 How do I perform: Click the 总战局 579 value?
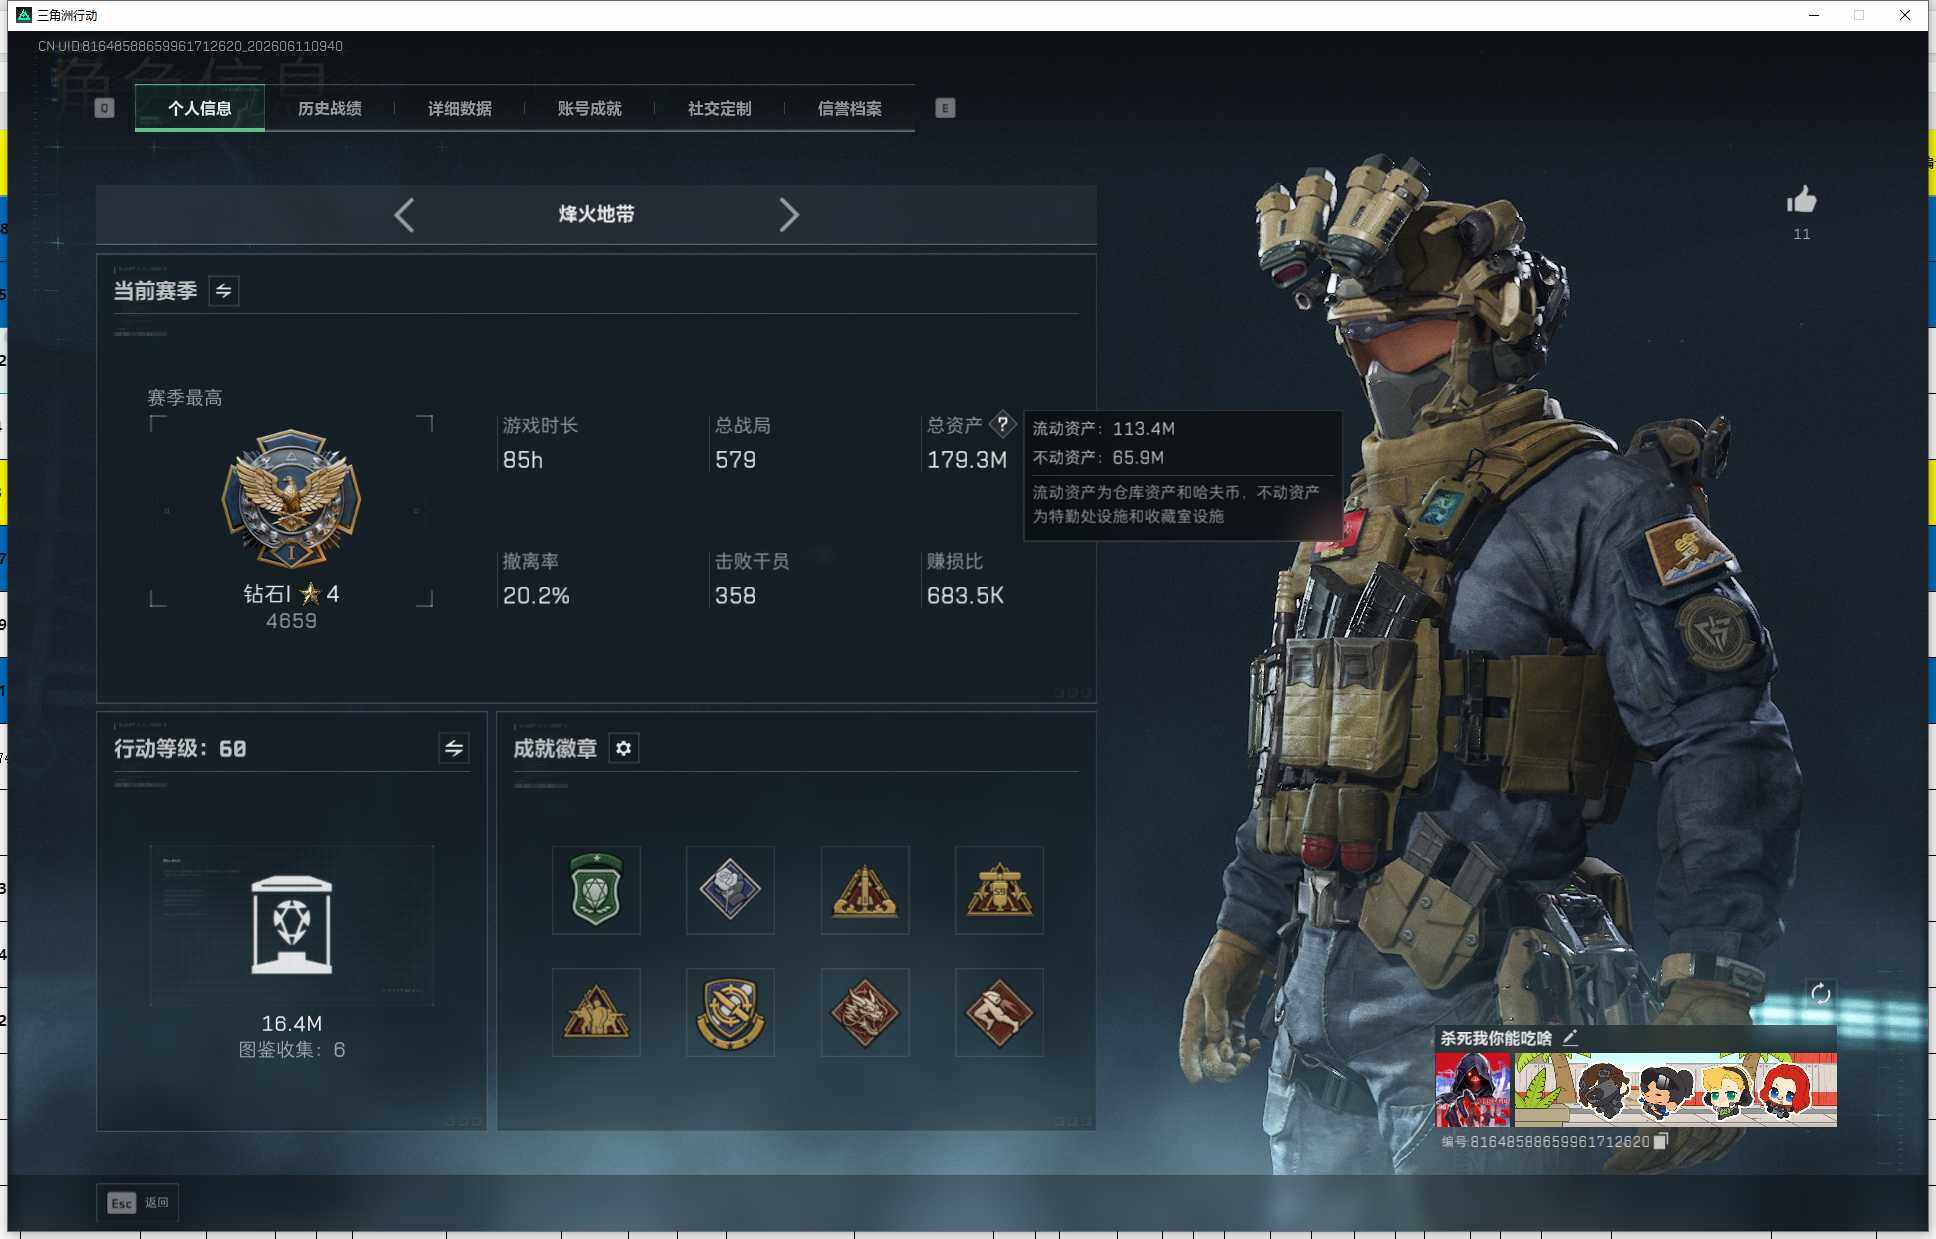[735, 460]
